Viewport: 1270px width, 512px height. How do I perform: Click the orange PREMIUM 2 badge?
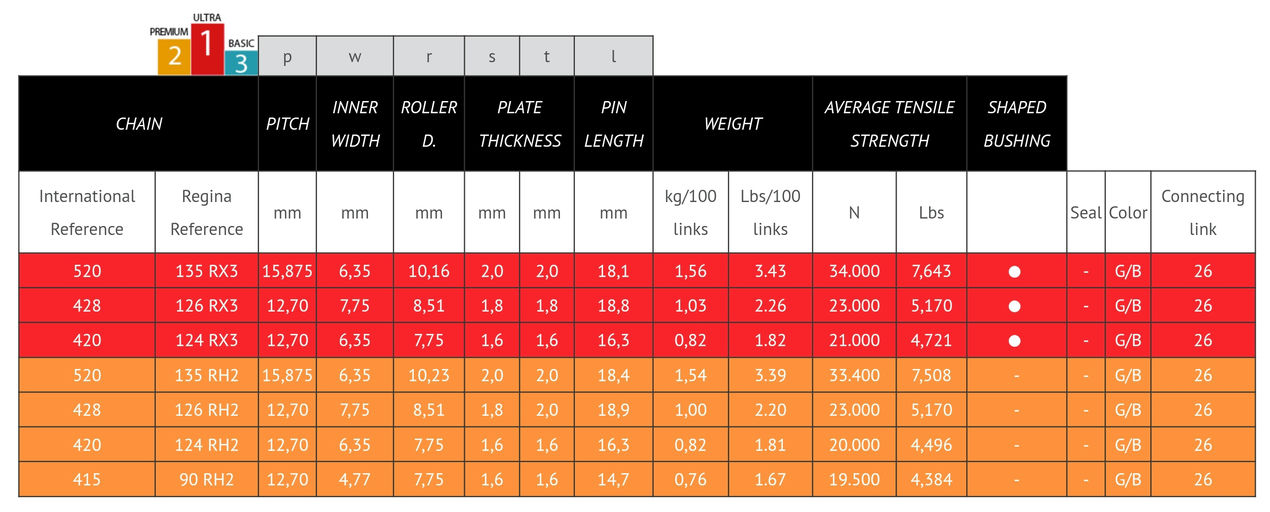pyautogui.click(x=174, y=52)
